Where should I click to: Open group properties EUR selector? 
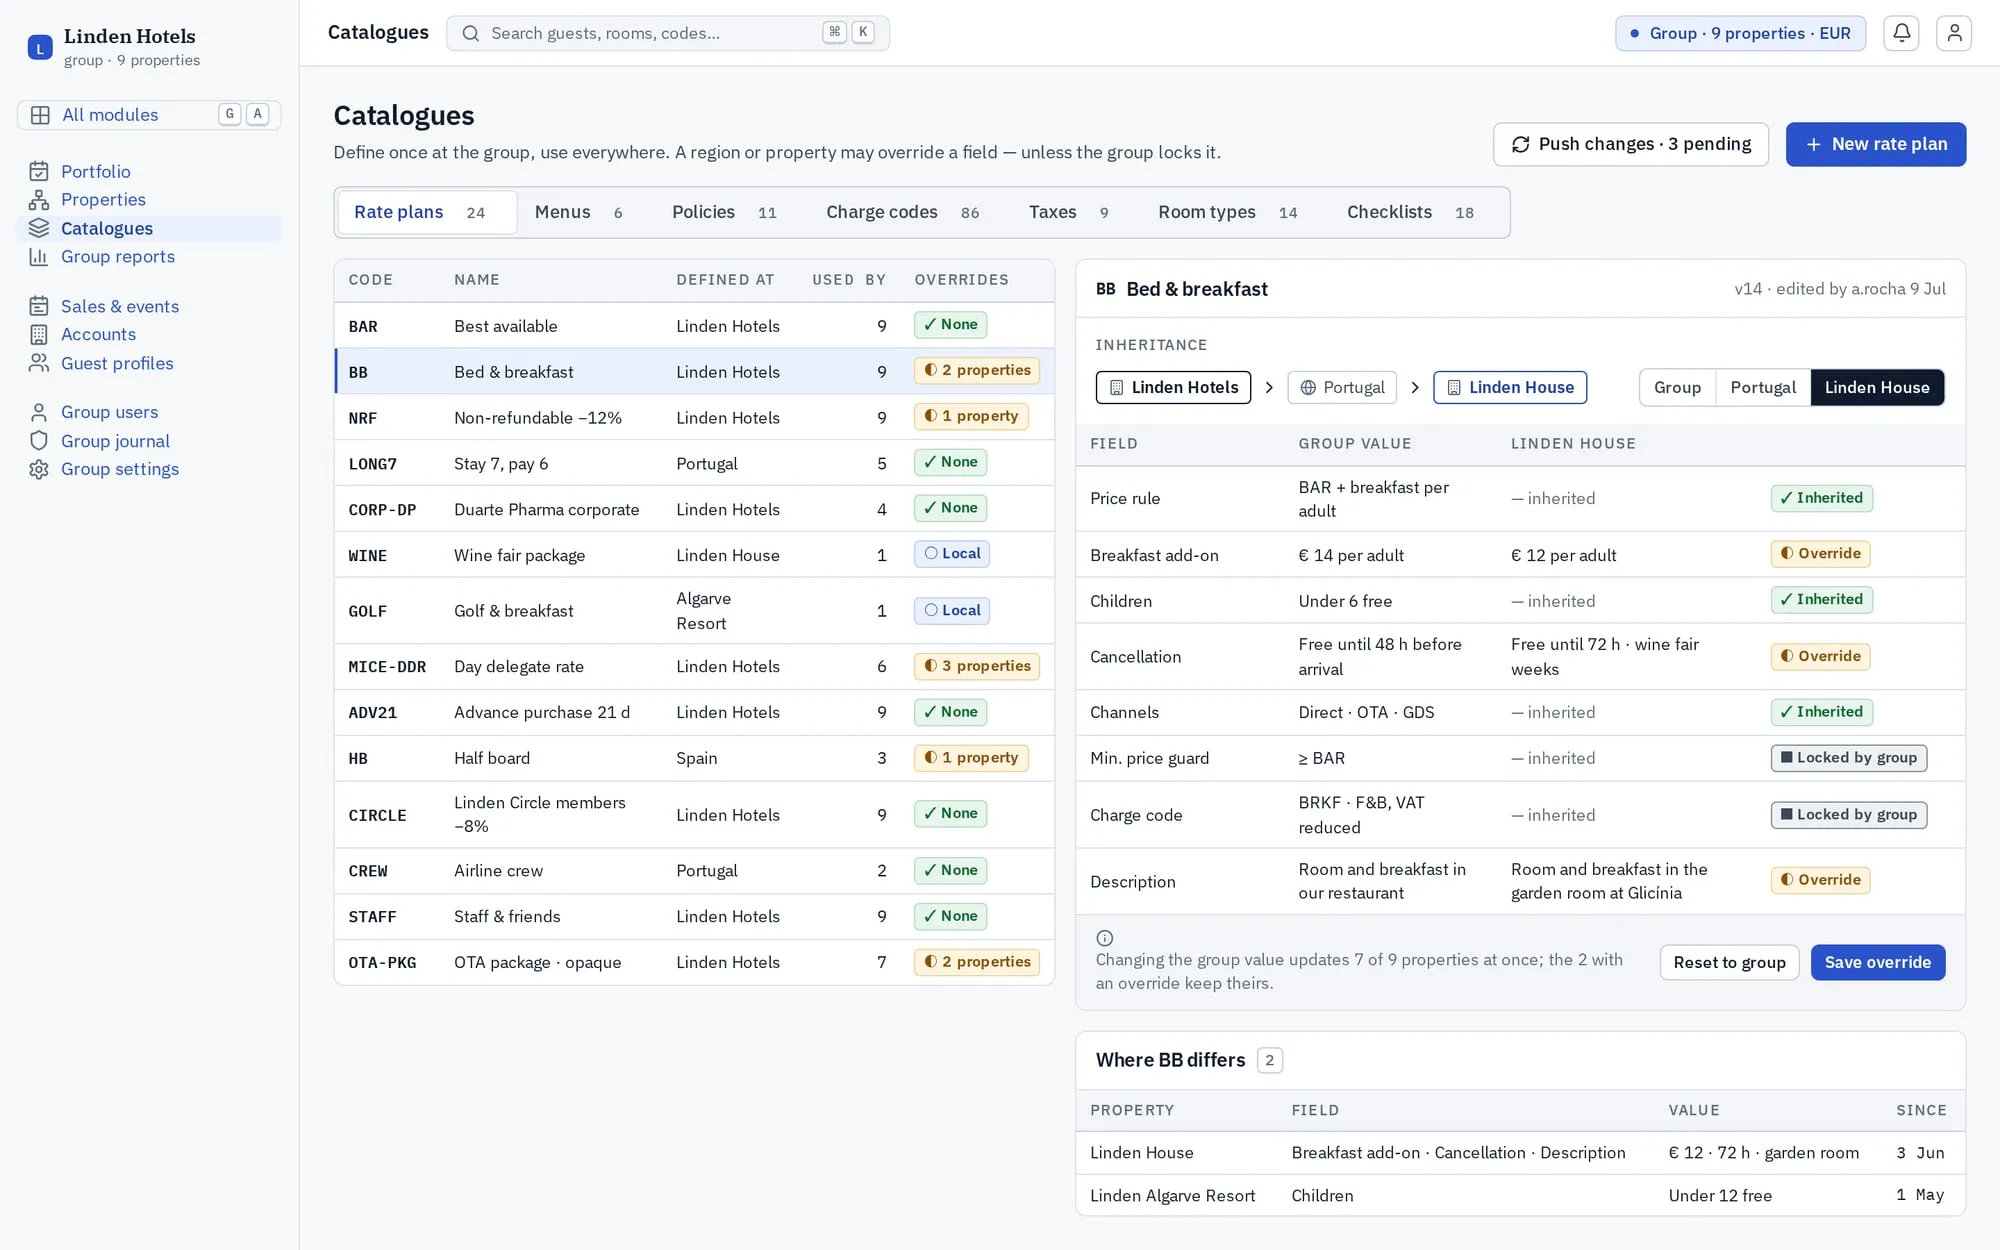point(1740,33)
